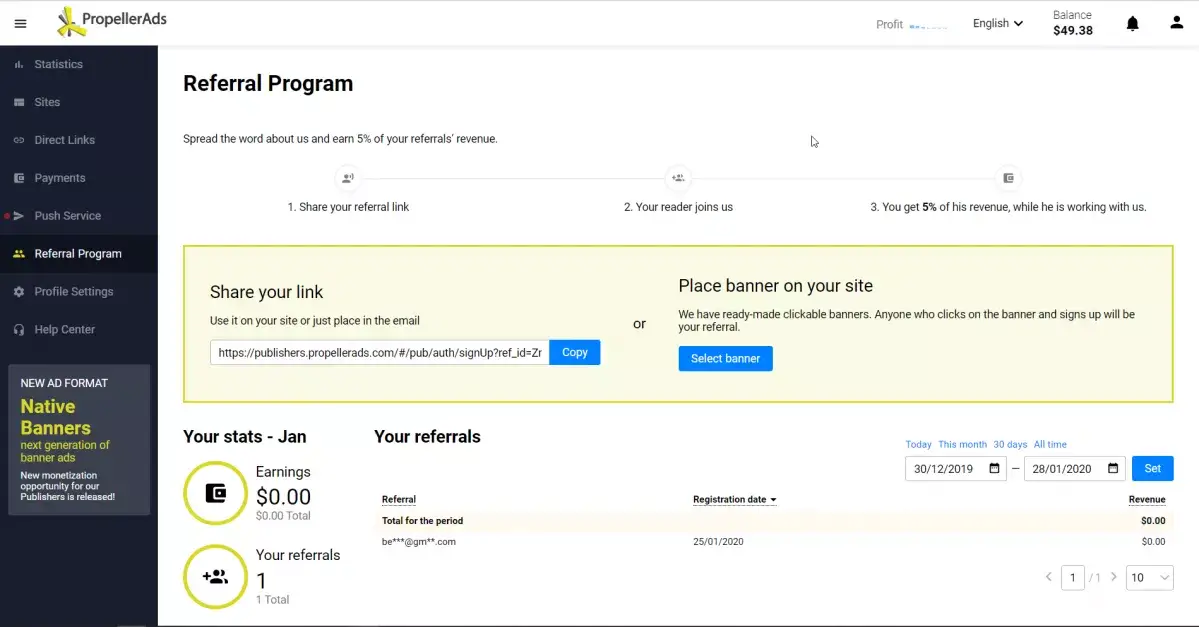
Task: Filter referrals by 30 days
Action: [1010, 444]
